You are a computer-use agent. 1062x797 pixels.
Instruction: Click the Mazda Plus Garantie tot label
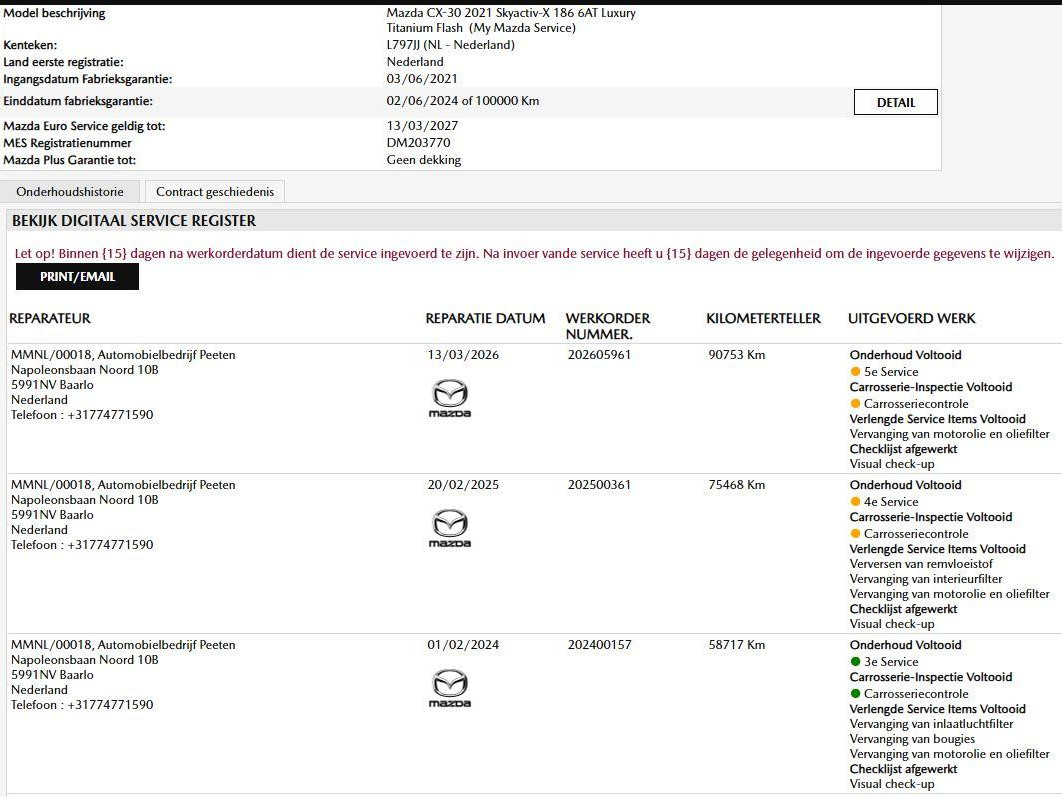pyautogui.click(x=70, y=160)
